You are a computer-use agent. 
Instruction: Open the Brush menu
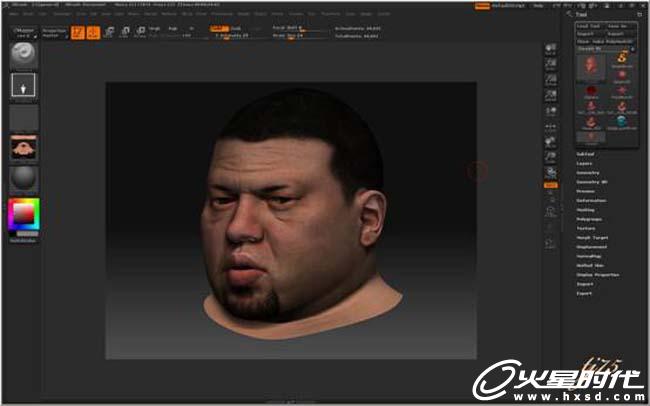[28, 14]
